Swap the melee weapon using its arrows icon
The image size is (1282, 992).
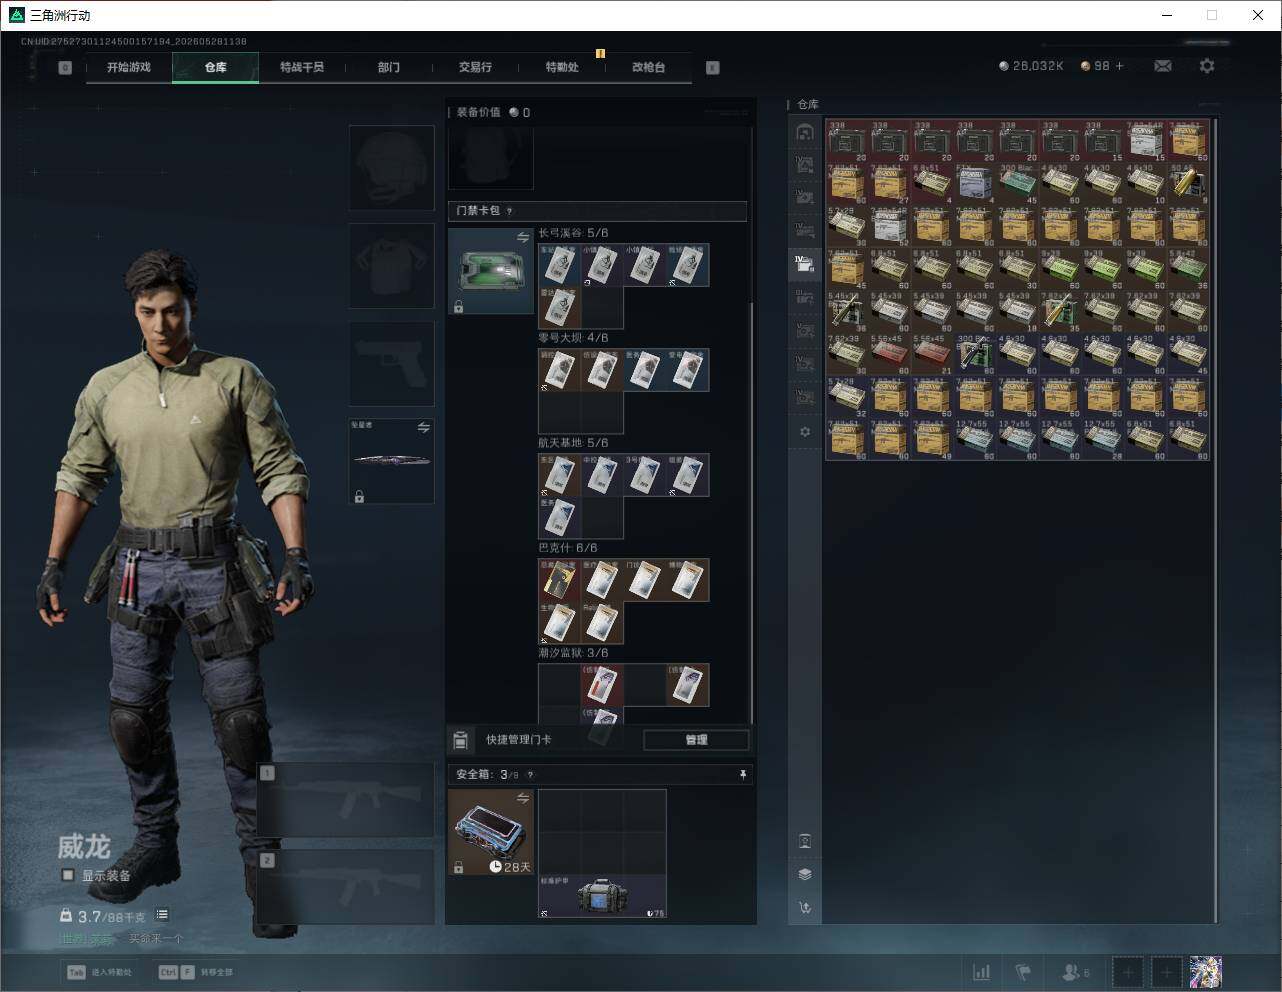[x=424, y=427]
